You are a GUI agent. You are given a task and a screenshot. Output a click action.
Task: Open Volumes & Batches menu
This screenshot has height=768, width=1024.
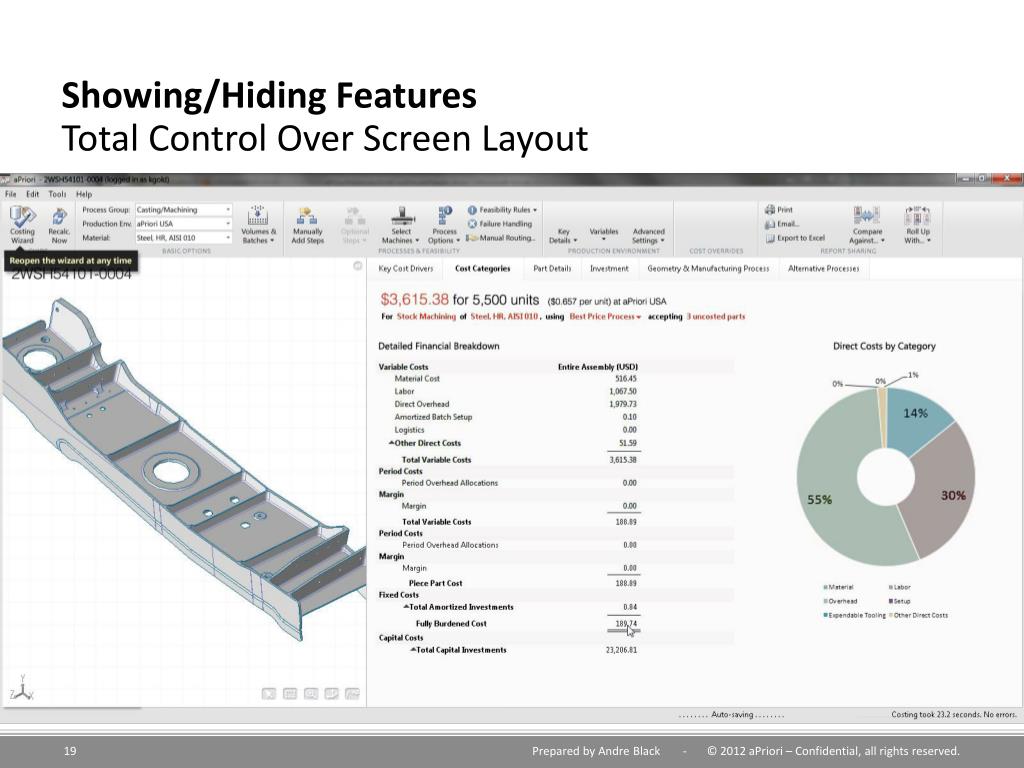pyautogui.click(x=258, y=225)
